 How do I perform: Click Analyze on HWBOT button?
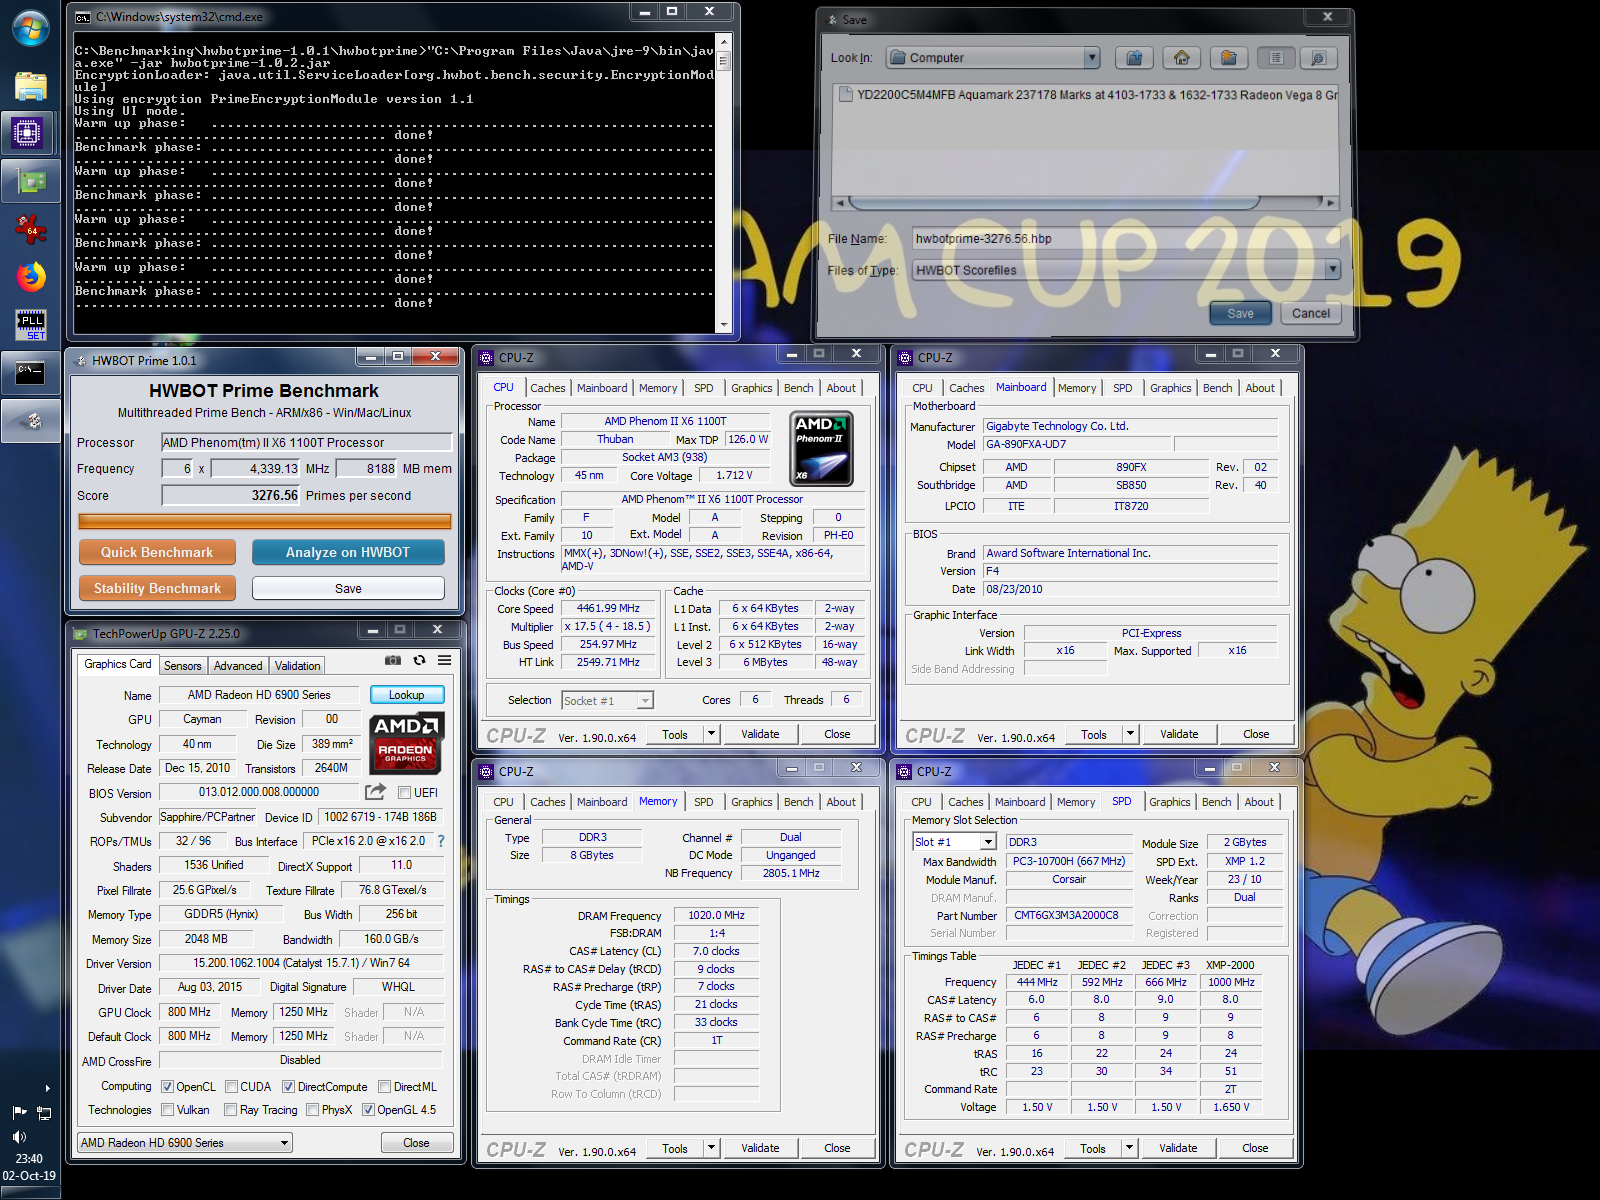[348, 552]
